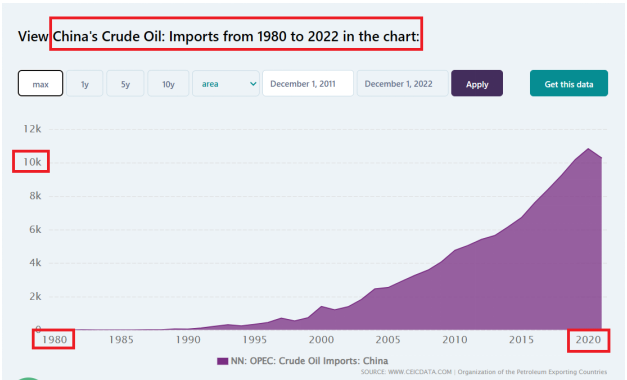Select the 2000 x-axis tick label
This screenshot has height=380, width=627.
(x=321, y=340)
